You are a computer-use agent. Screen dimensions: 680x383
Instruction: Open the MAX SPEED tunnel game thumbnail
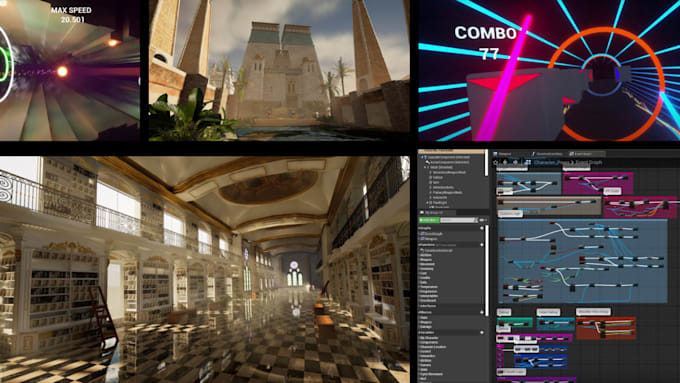click(70, 70)
